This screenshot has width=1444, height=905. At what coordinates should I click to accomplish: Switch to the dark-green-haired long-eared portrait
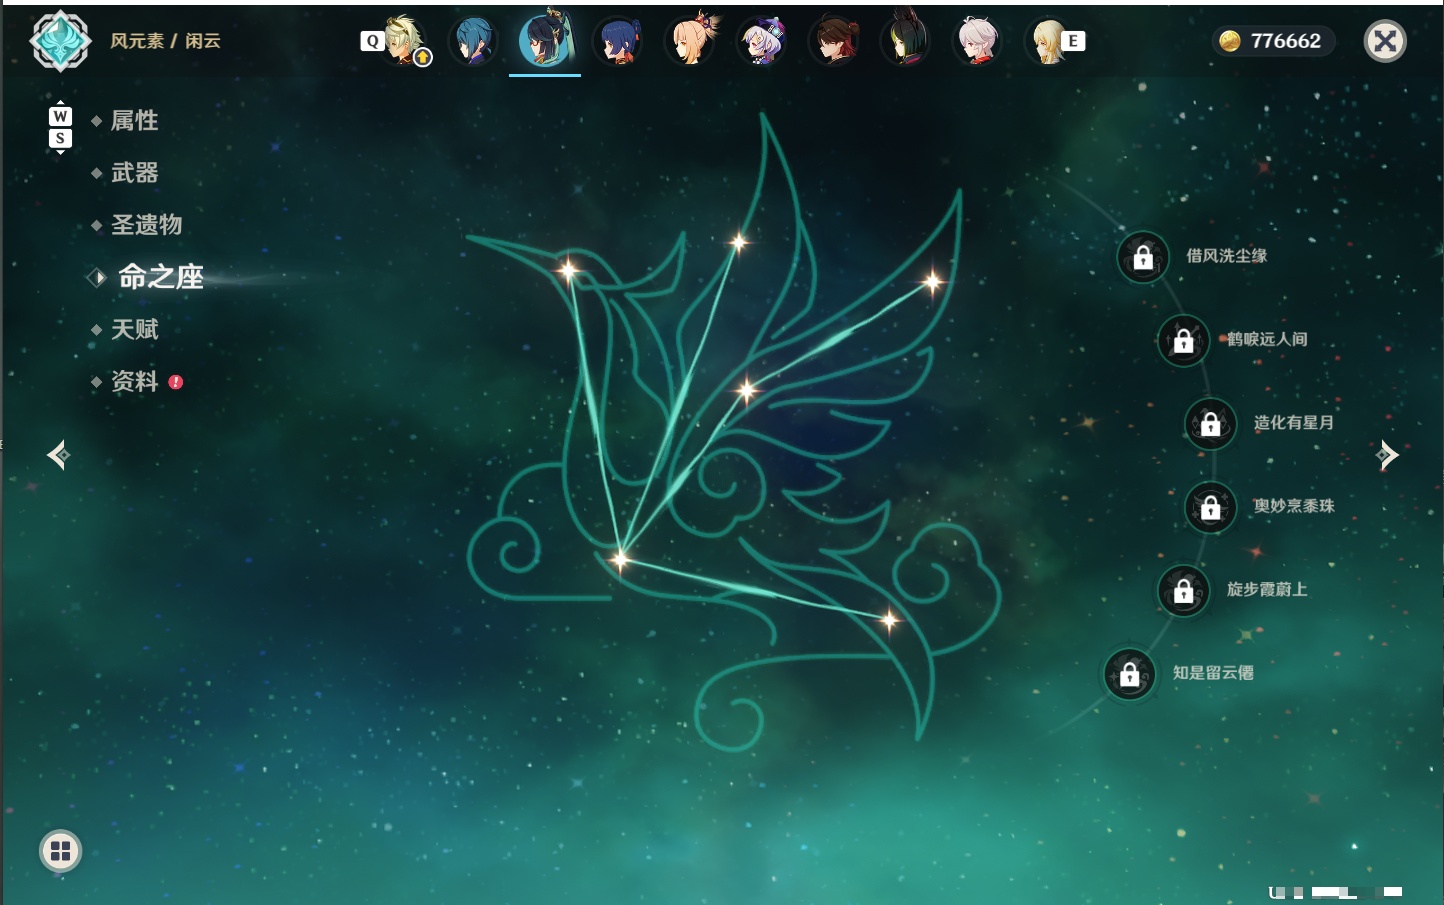click(905, 40)
